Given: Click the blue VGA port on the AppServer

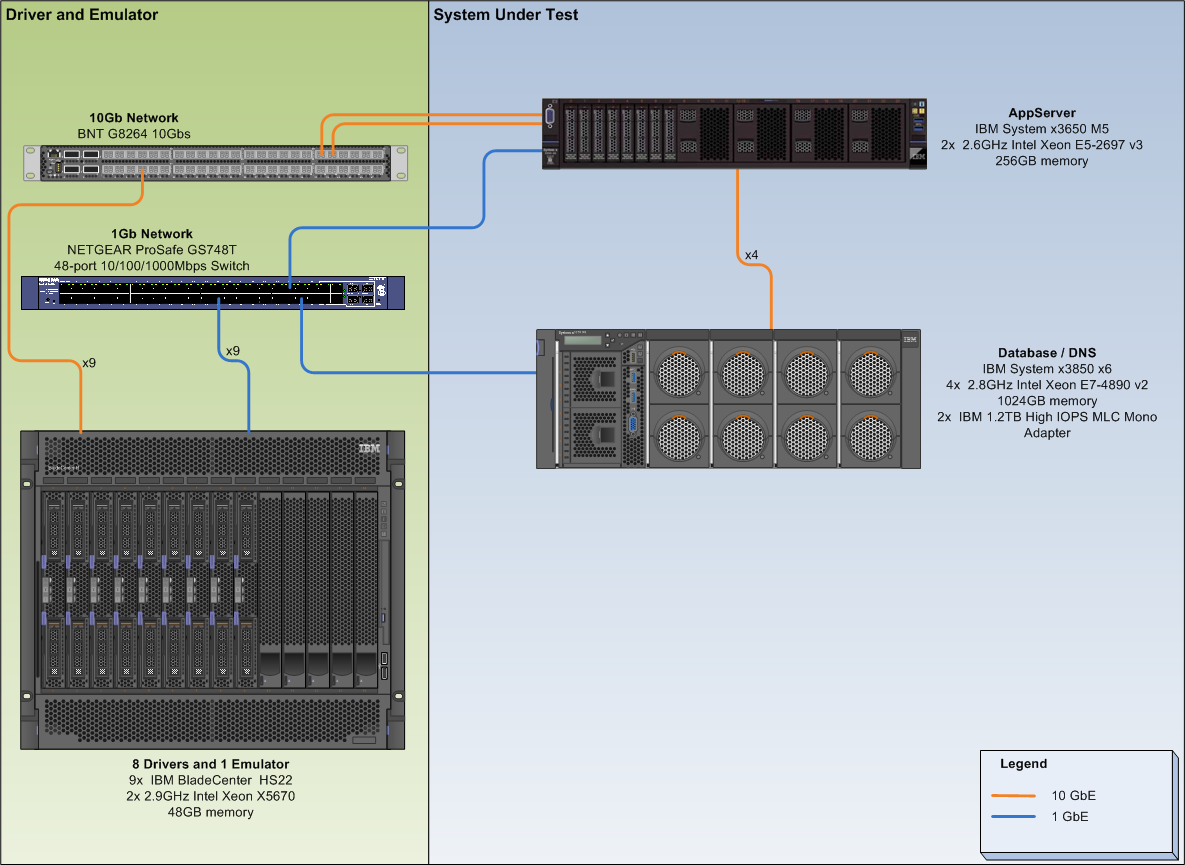Looking at the screenshot, I should [550, 117].
